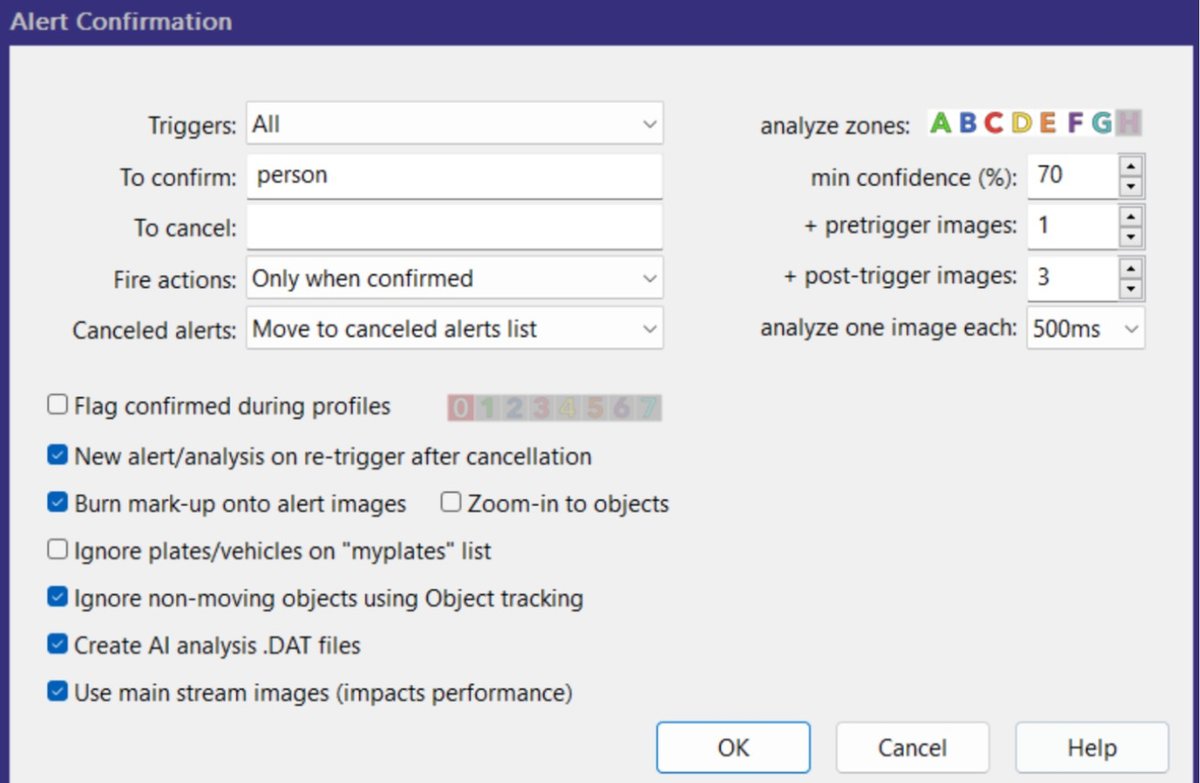This screenshot has width=1200, height=783.
Task: Increase post-trigger images with up arrow
Action: pyautogui.click(x=1131, y=267)
